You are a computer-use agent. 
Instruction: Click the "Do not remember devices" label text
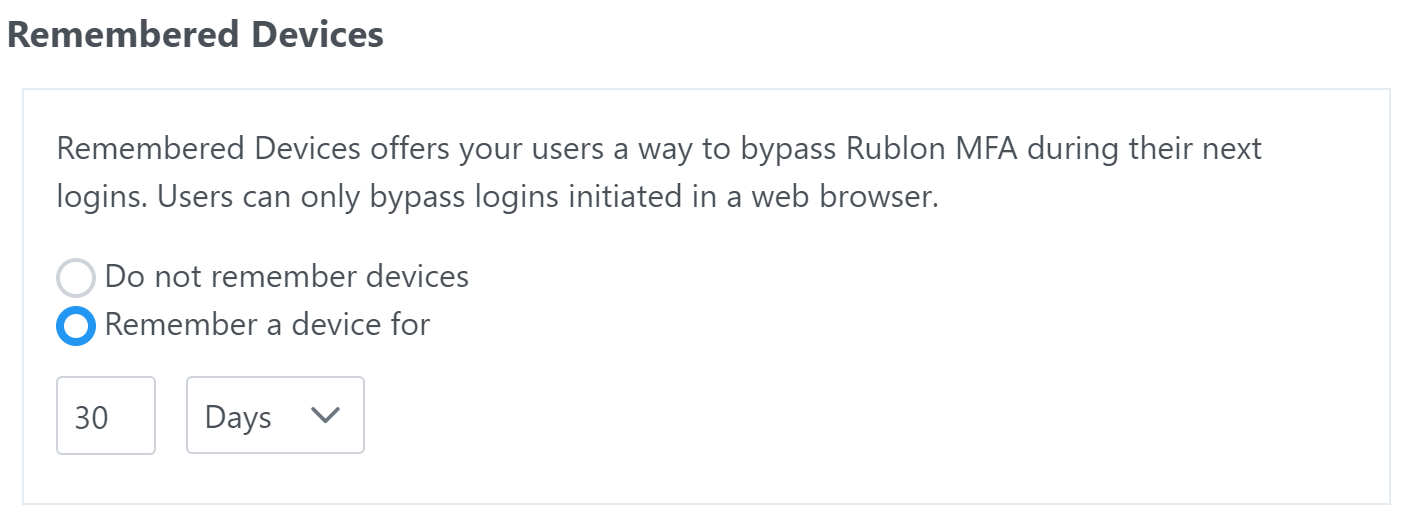pos(286,276)
